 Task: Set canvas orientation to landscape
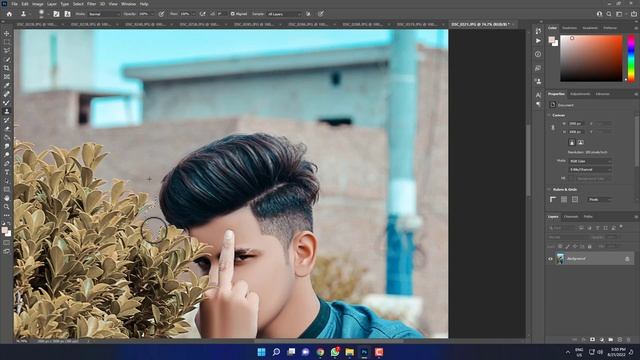pyautogui.click(x=580, y=142)
